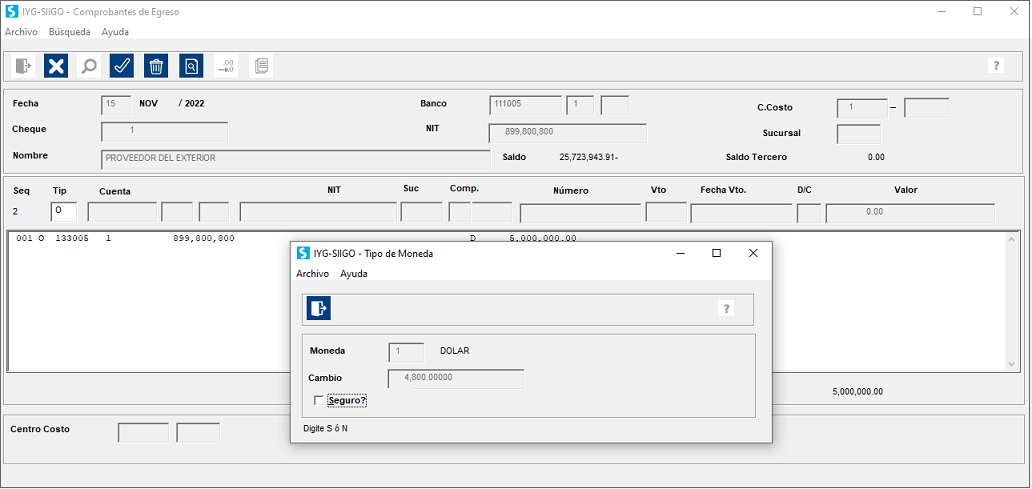Image resolution: width=1032 pixels, height=489 pixels.
Task: Click SIIGO logo in Tipo de Moneda title
Action: pos(303,253)
